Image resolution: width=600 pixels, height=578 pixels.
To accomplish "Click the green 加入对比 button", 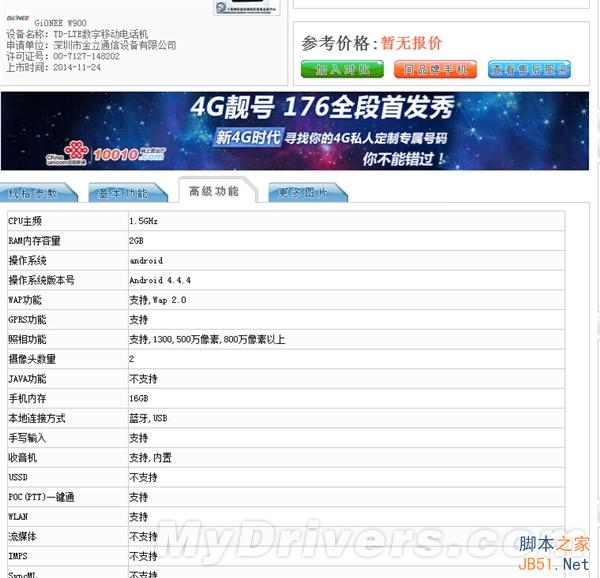I will pyautogui.click(x=342, y=69).
